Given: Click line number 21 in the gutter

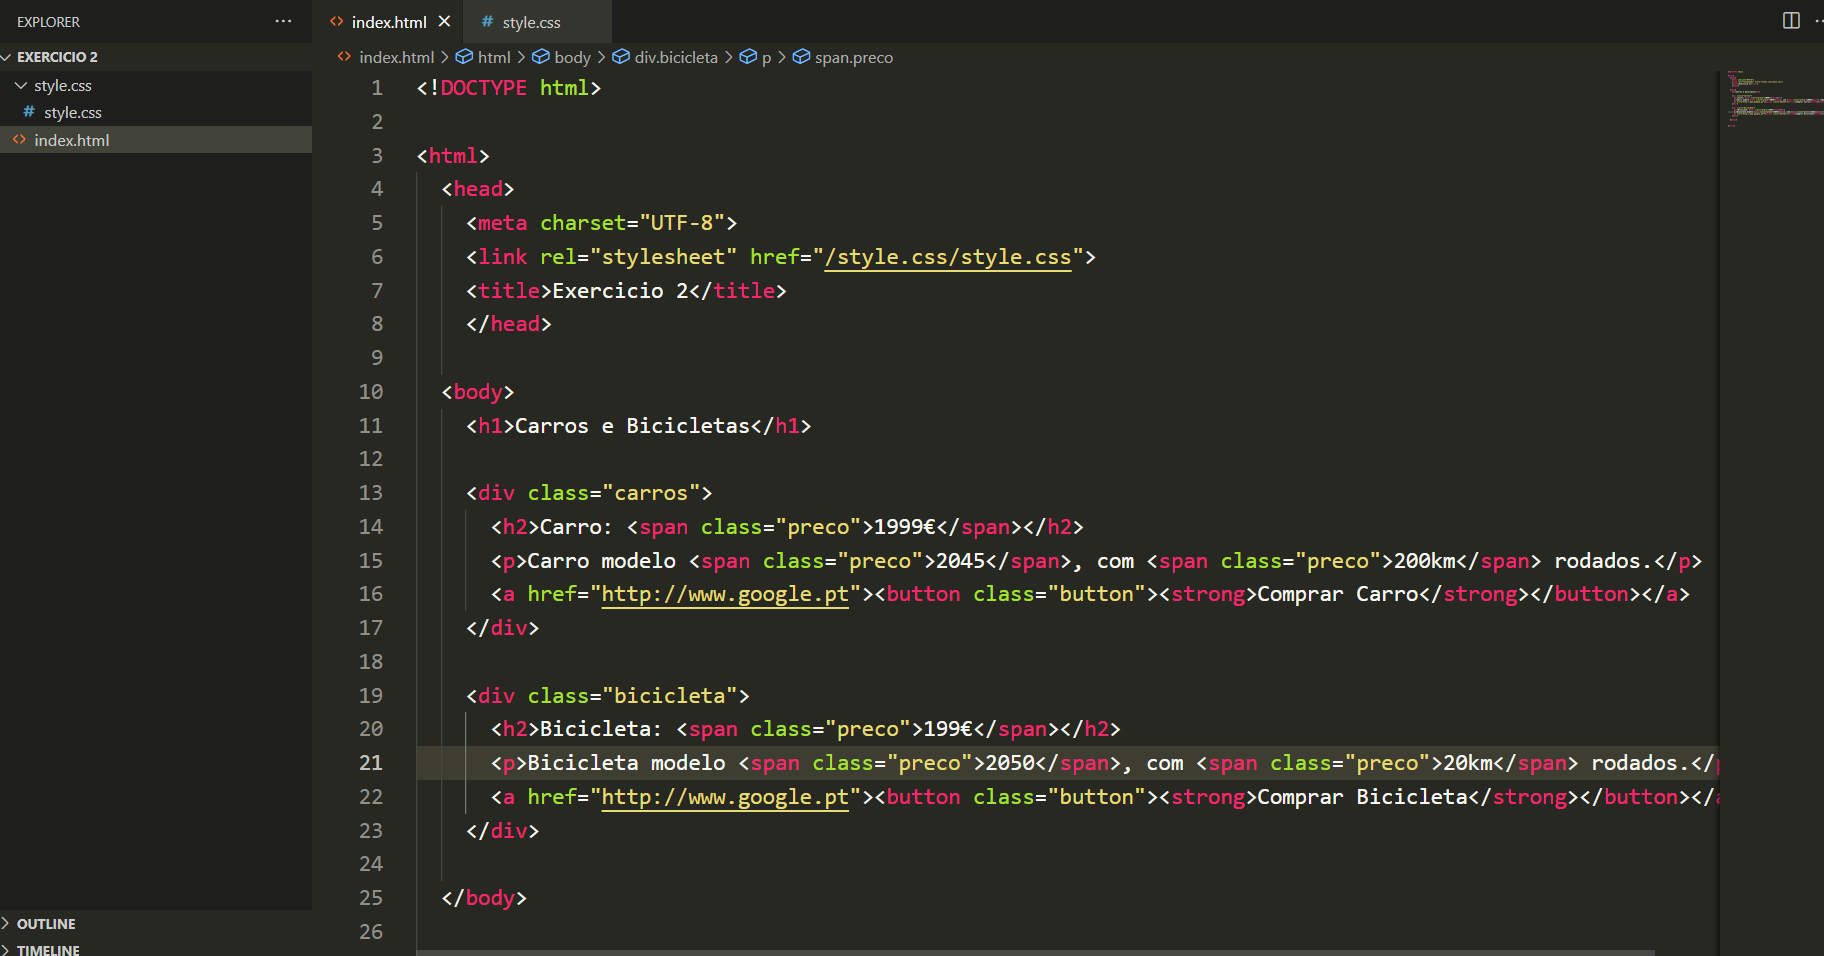Looking at the screenshot, I should pos(370,763).
